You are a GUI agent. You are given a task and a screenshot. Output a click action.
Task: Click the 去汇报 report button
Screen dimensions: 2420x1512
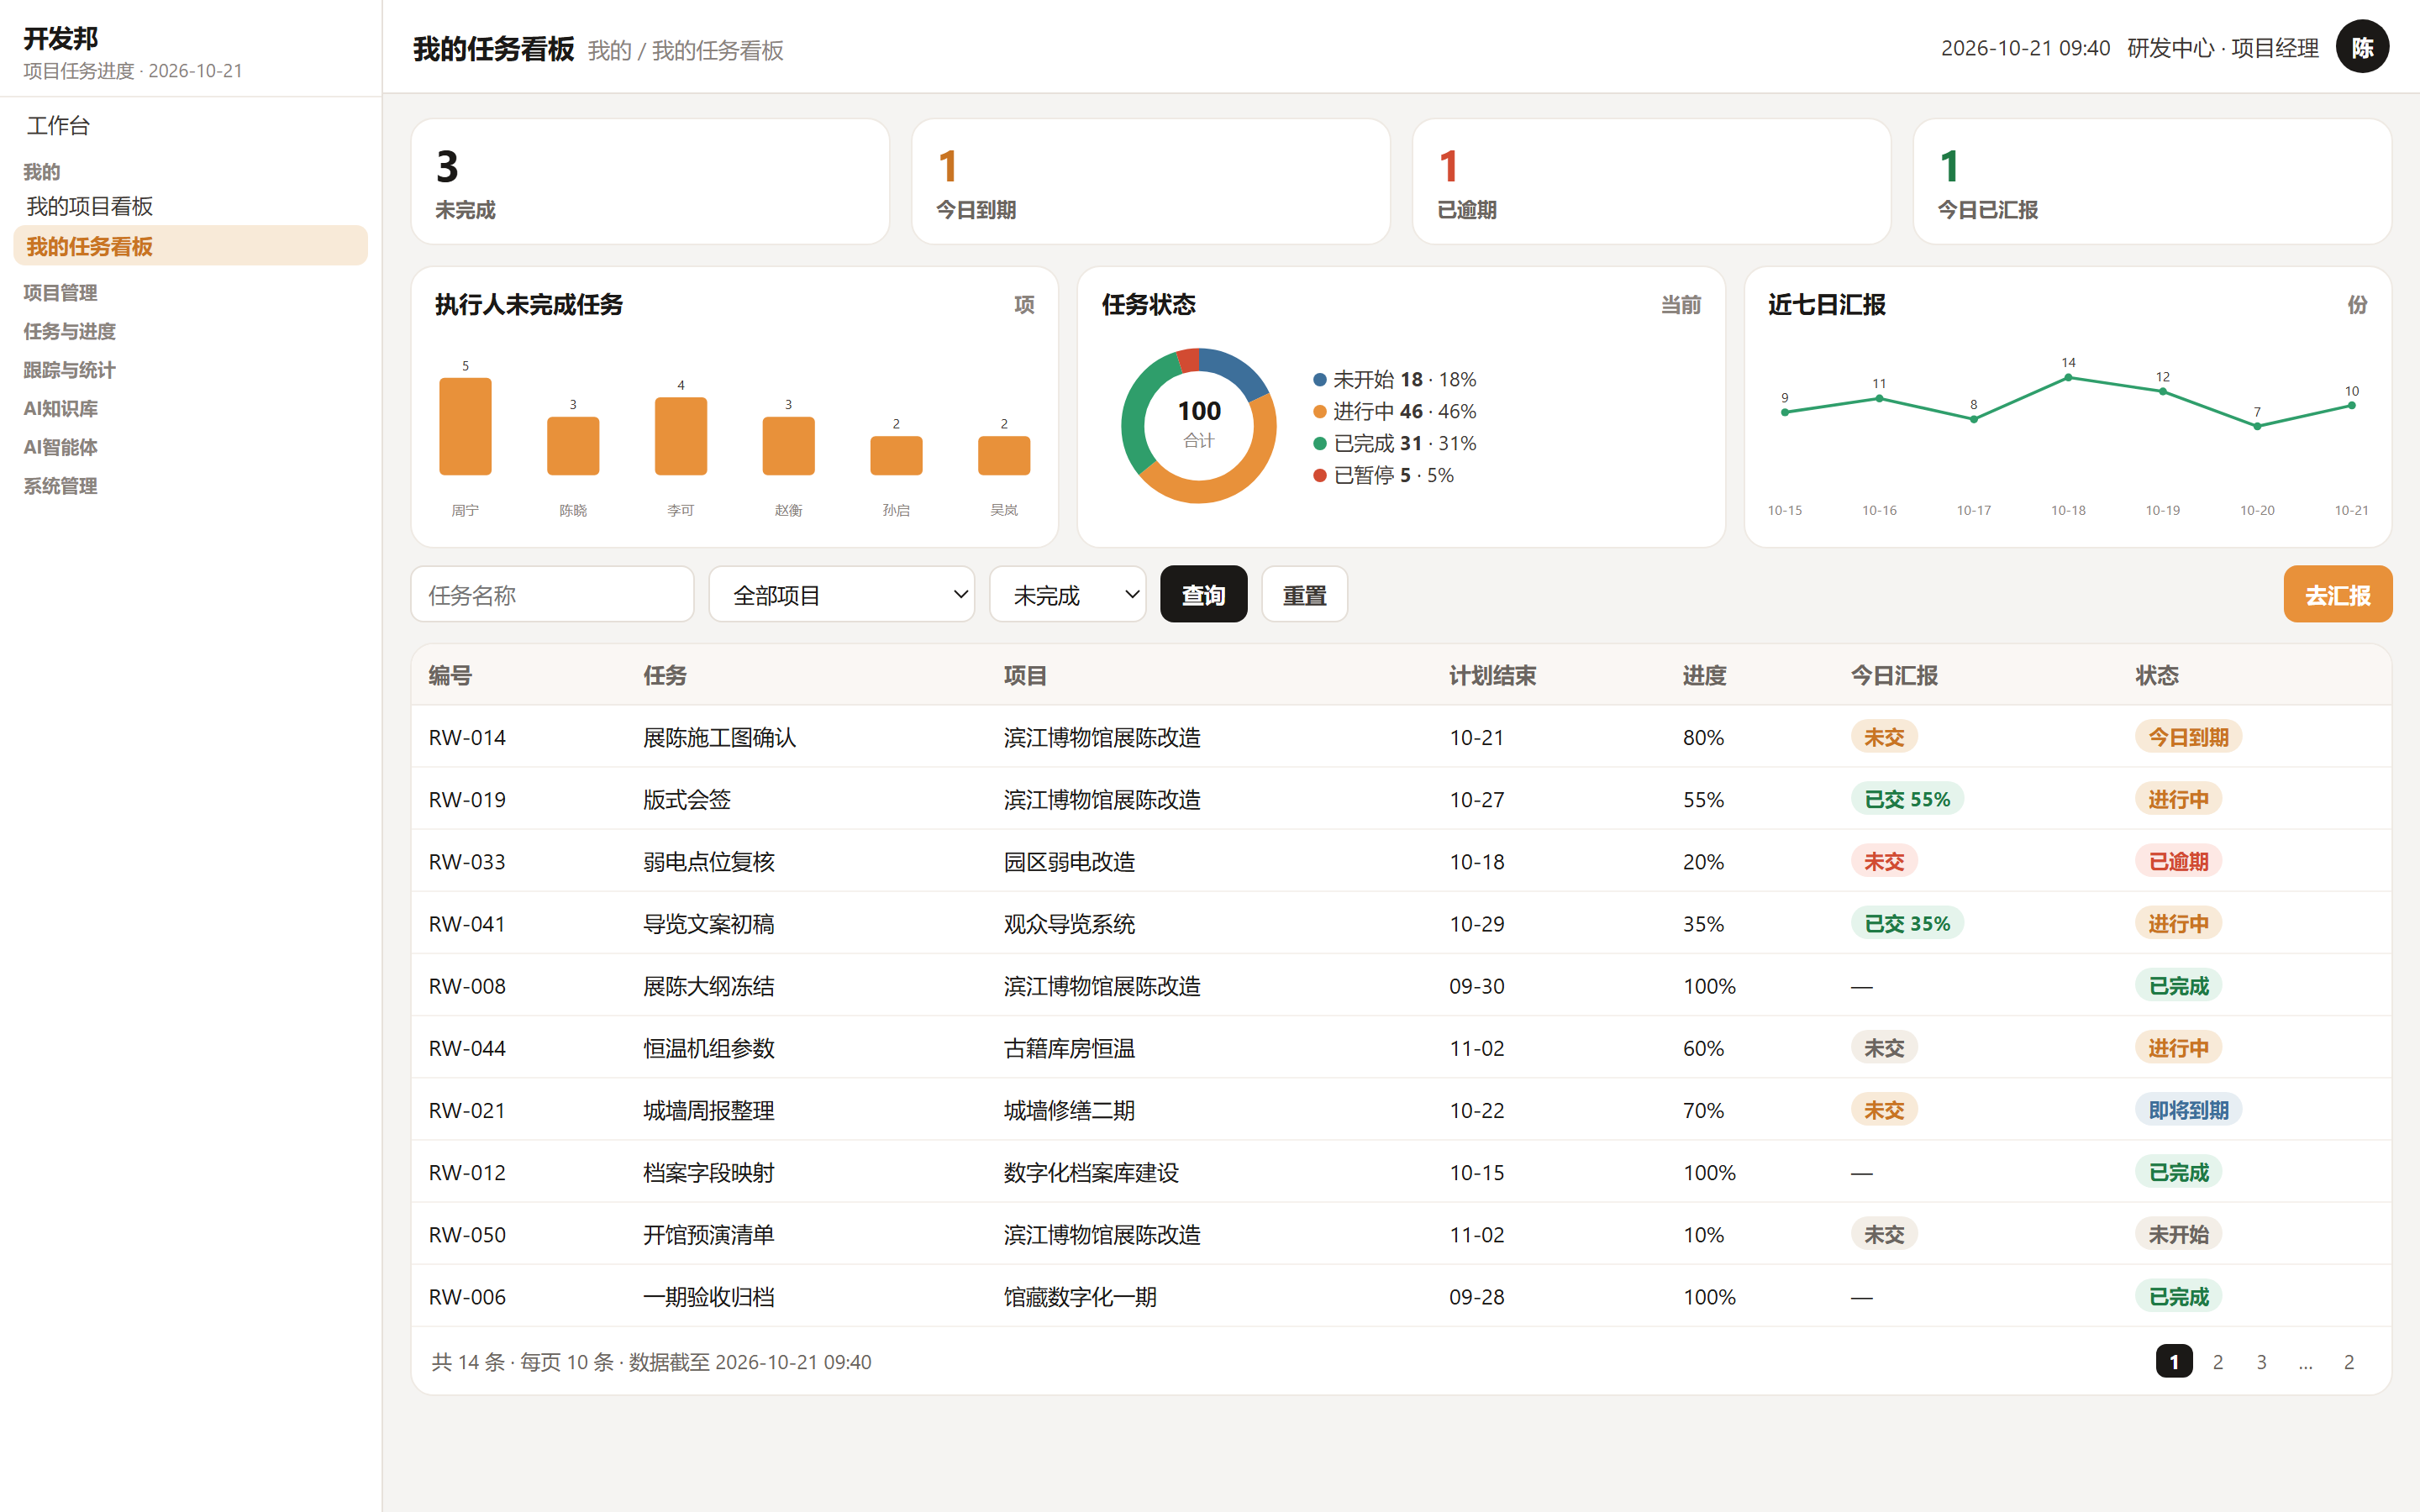pos(2337,595)
